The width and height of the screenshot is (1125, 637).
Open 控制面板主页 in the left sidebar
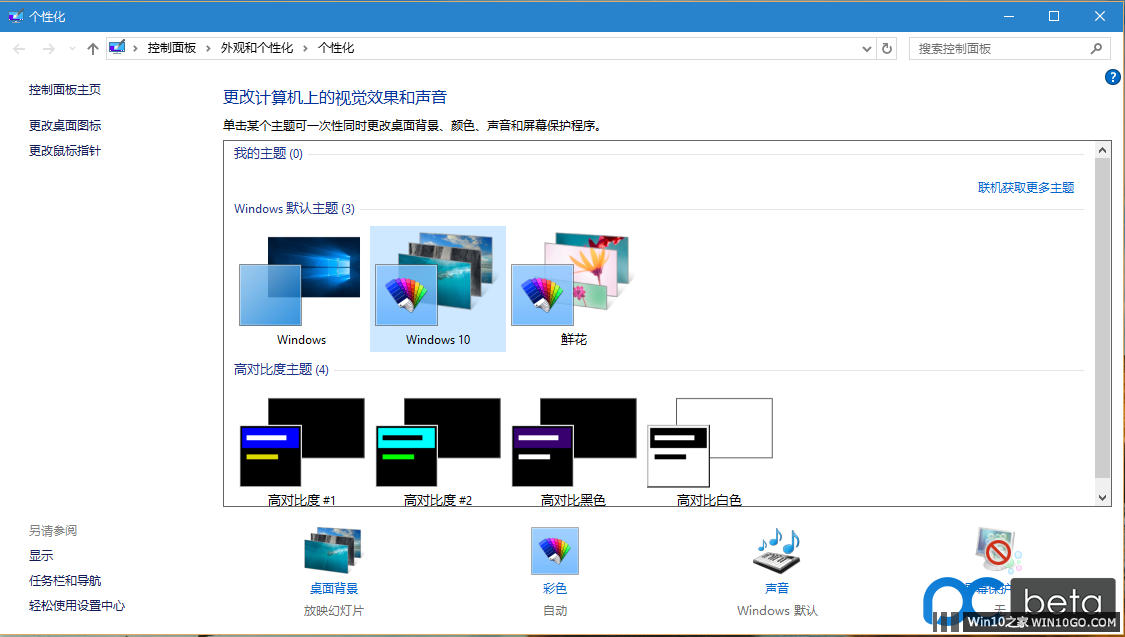65,90
